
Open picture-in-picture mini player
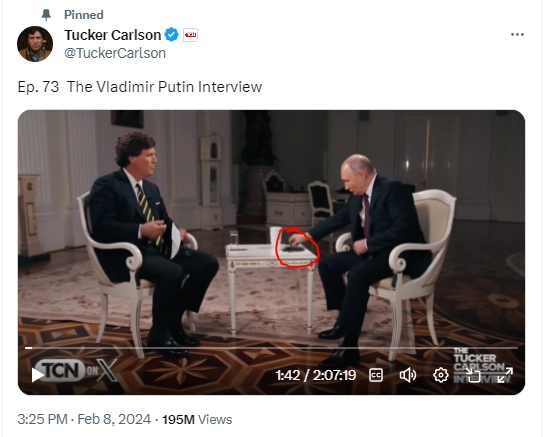[473, 375]
